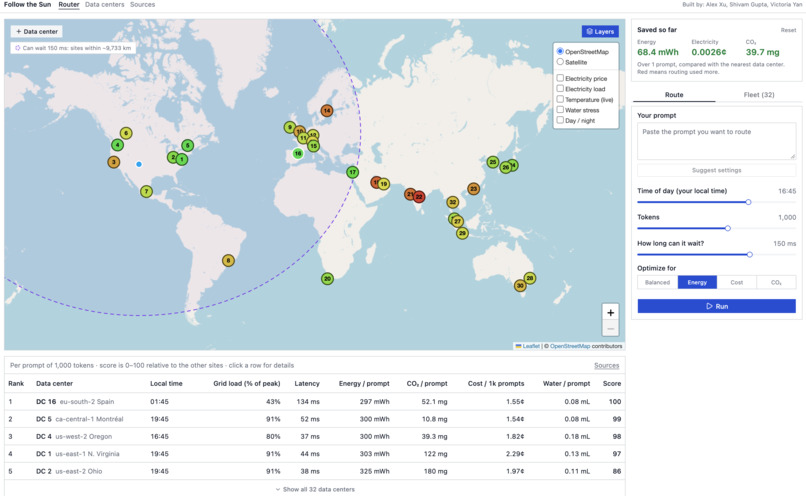This screenshot has width=806, height=496.
Task: Click red marker 22 in India
Action: tap(419, 197)
